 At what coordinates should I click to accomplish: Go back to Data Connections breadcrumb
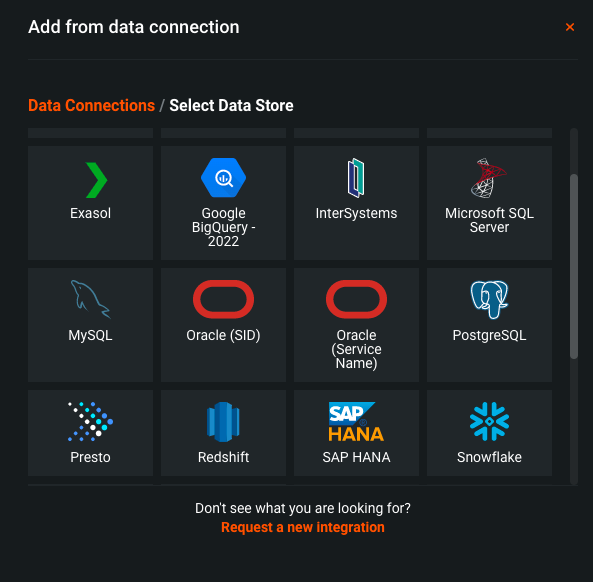(92, 106)
